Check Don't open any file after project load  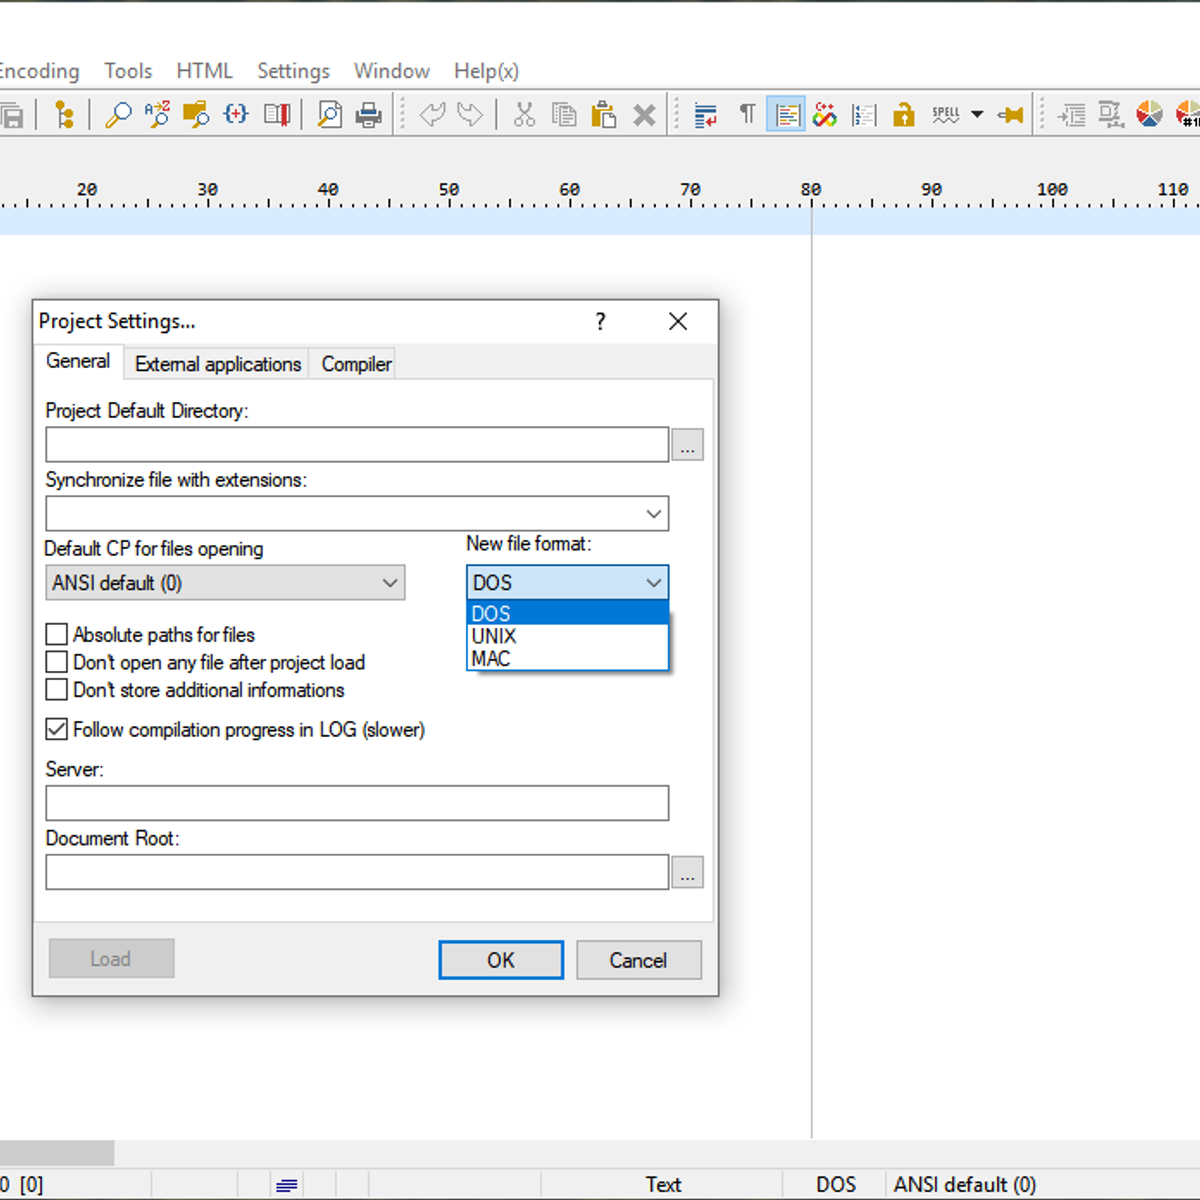tap(57, 662)
